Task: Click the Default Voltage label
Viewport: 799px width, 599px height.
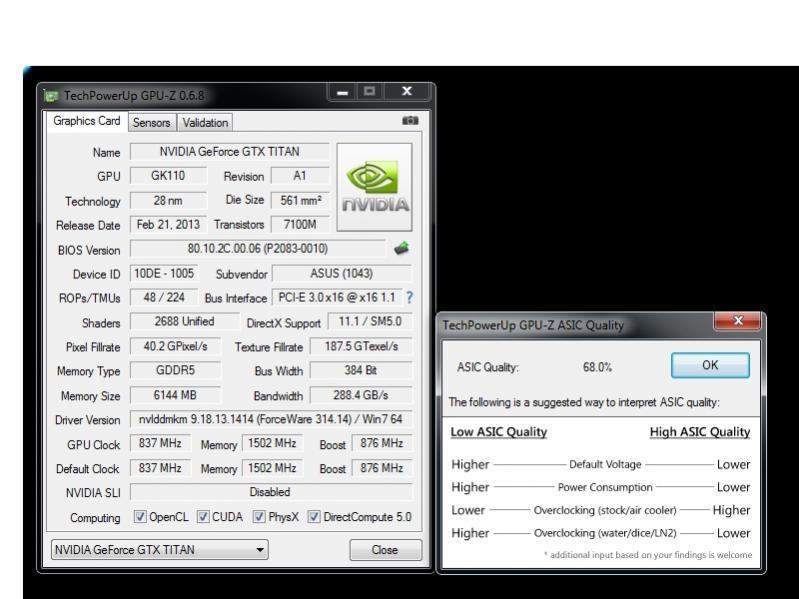Action: [x=605, y=465]
